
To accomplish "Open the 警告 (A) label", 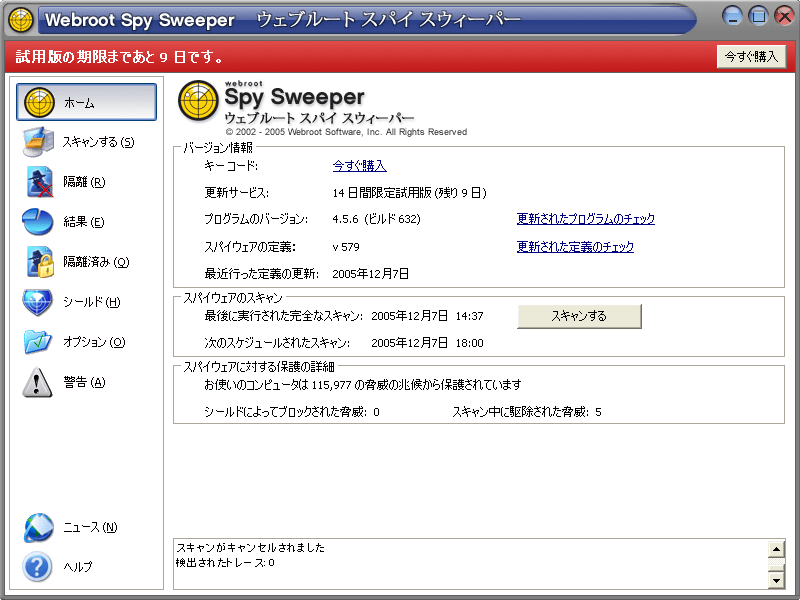I will pyautogui.click(x=84, y=382).
